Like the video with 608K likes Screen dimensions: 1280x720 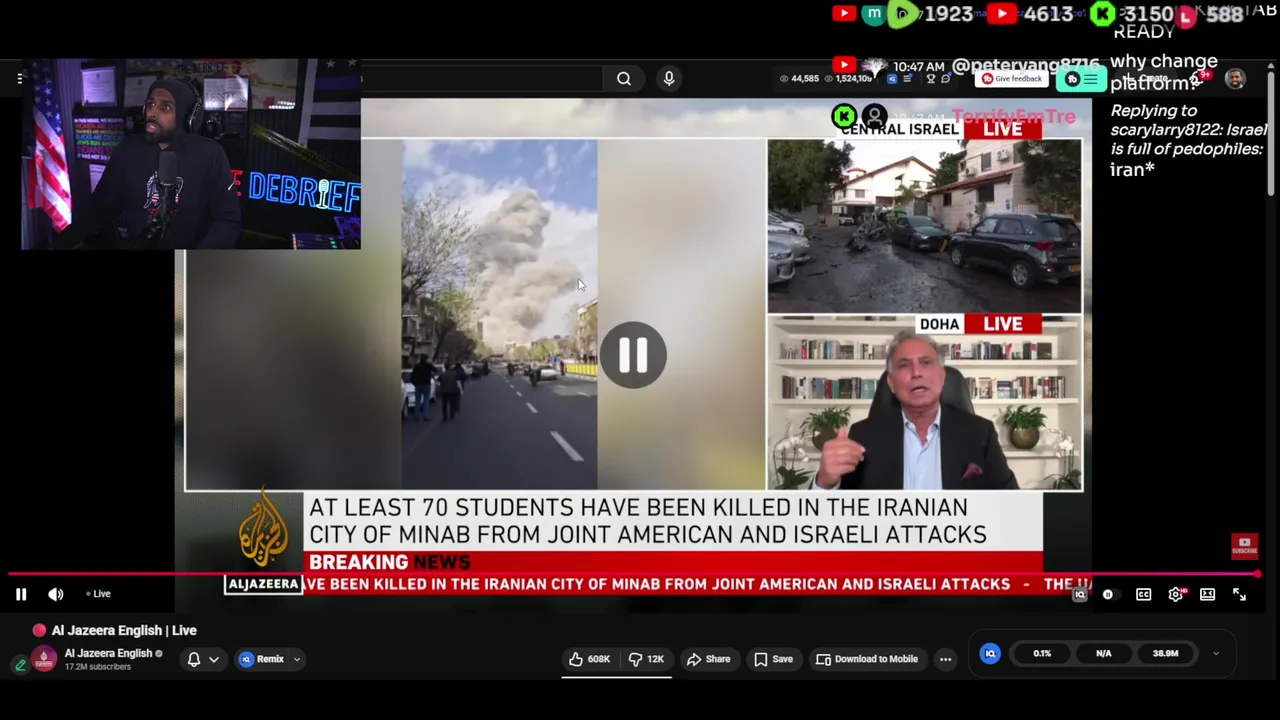[588, 659]
